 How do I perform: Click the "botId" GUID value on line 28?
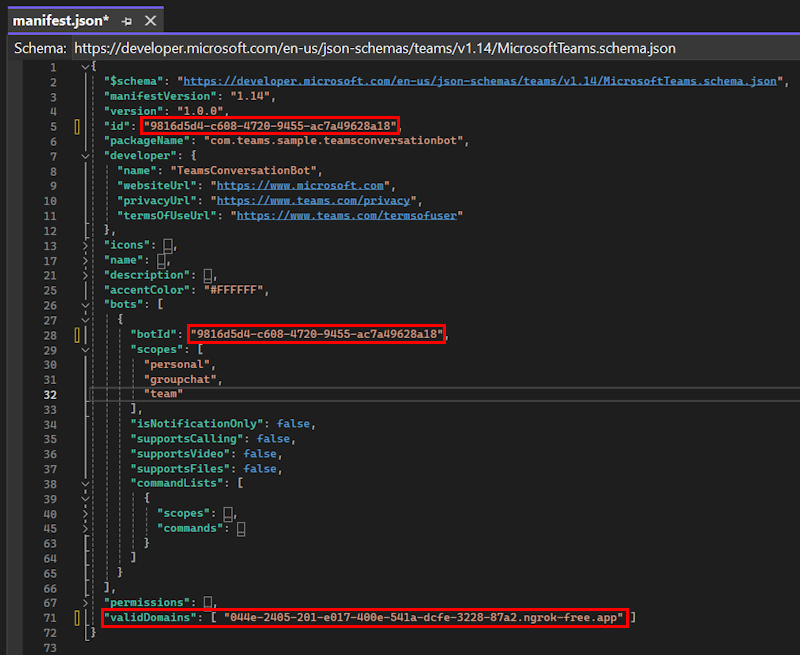coord(317,334)
